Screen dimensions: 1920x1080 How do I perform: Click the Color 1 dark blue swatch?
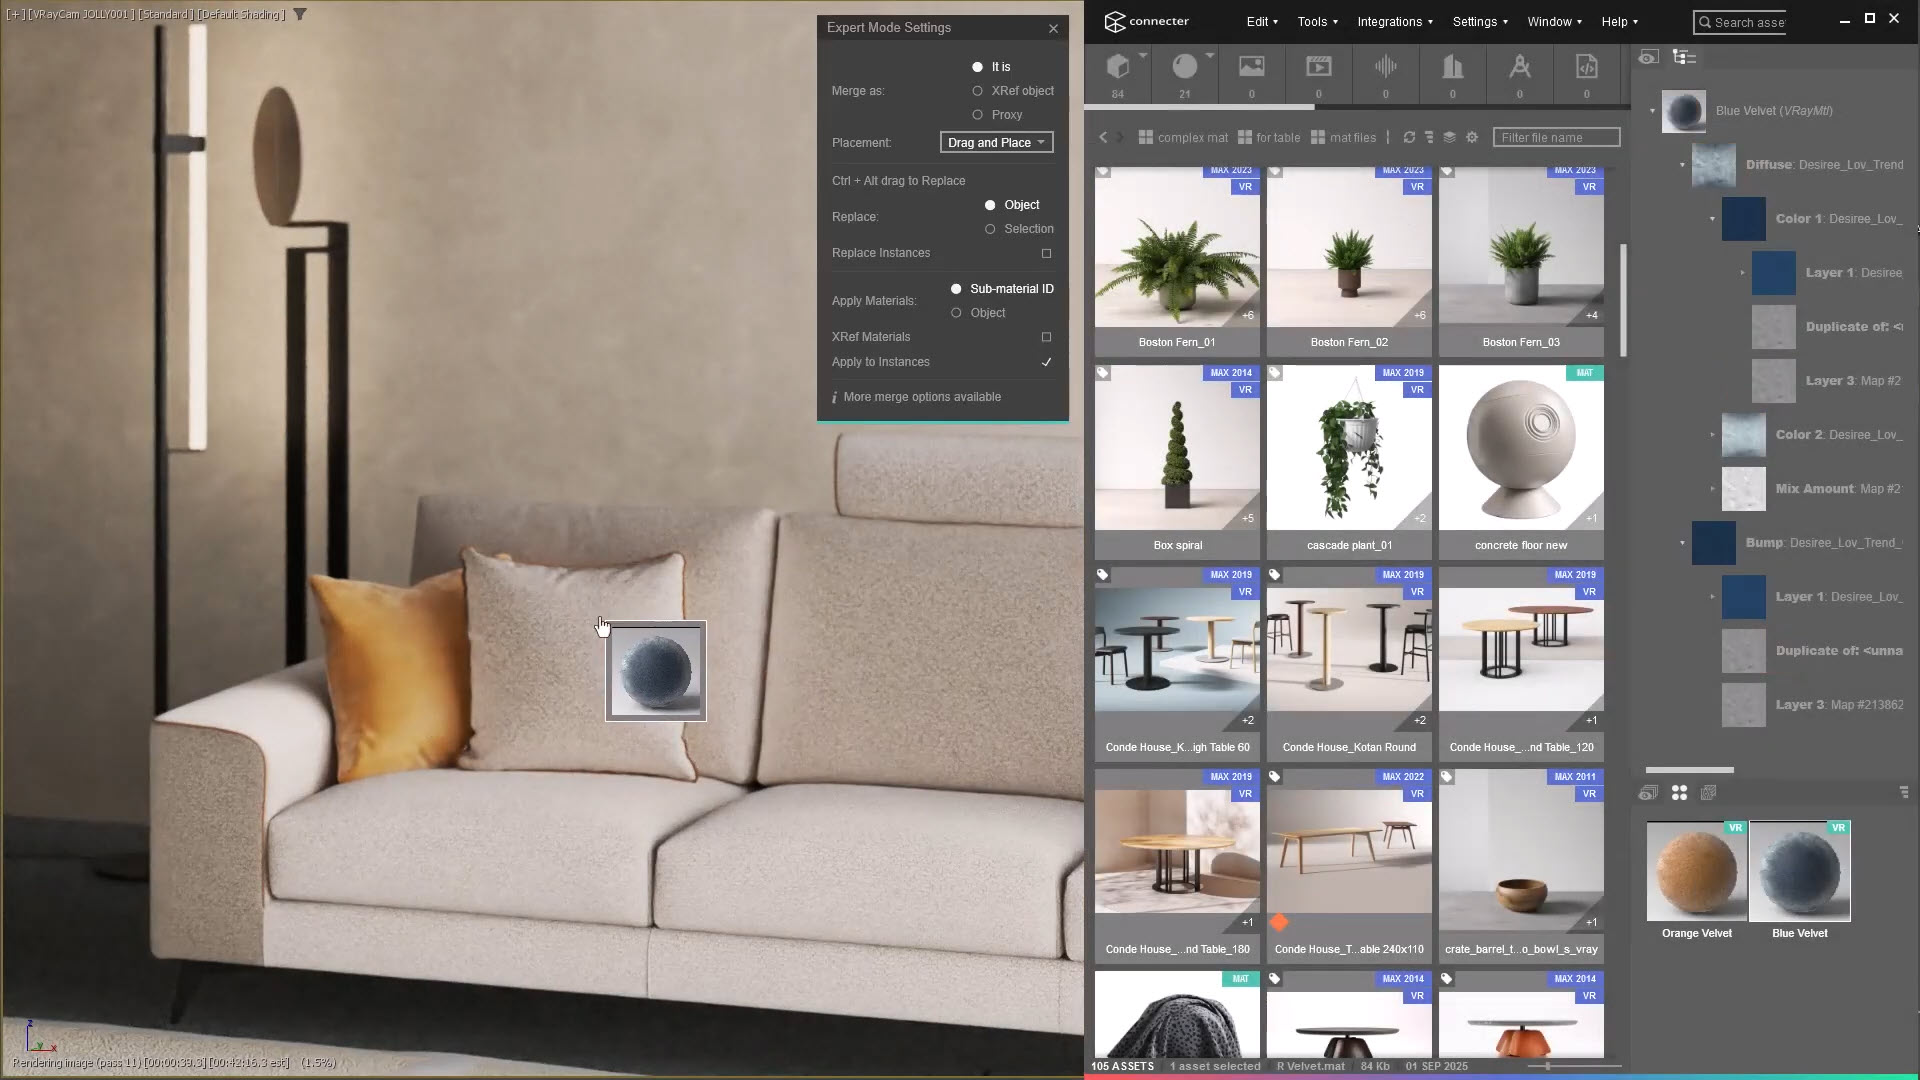1743,219
